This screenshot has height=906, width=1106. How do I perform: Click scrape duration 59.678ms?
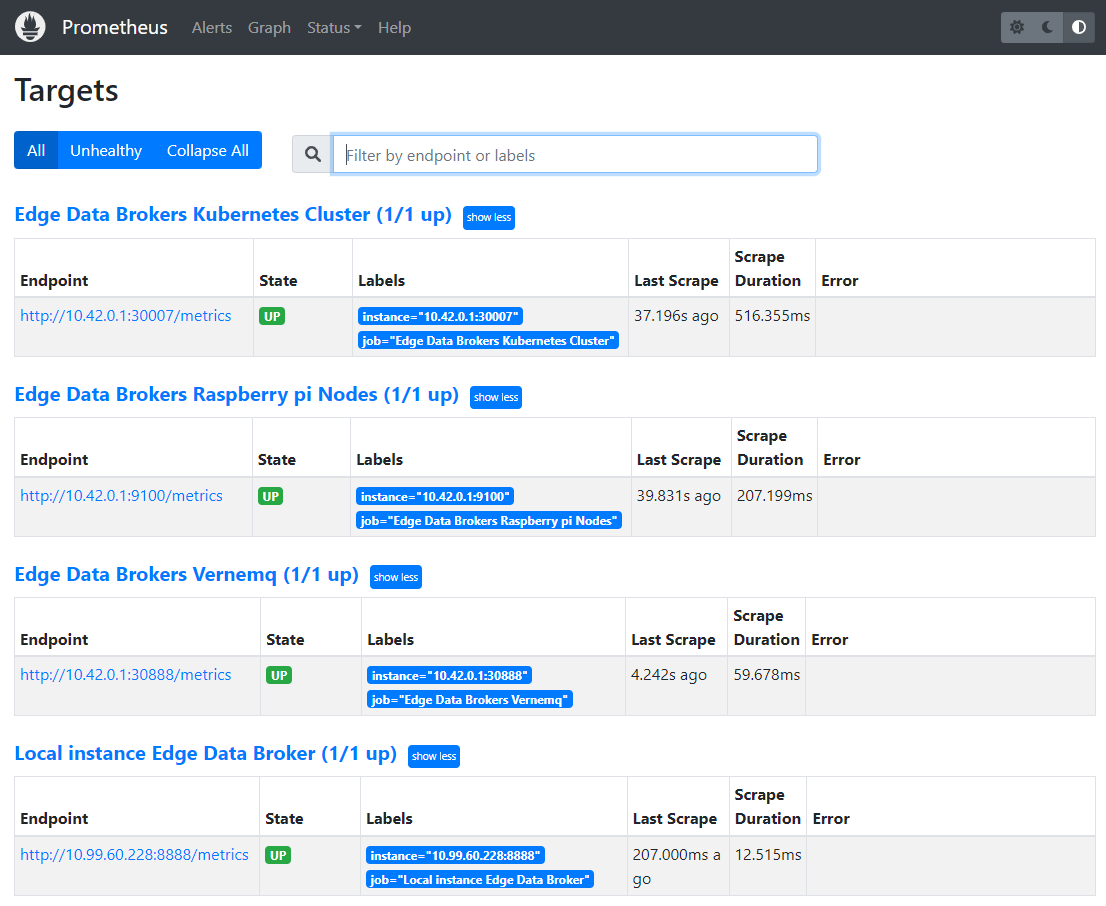point(767,675)
